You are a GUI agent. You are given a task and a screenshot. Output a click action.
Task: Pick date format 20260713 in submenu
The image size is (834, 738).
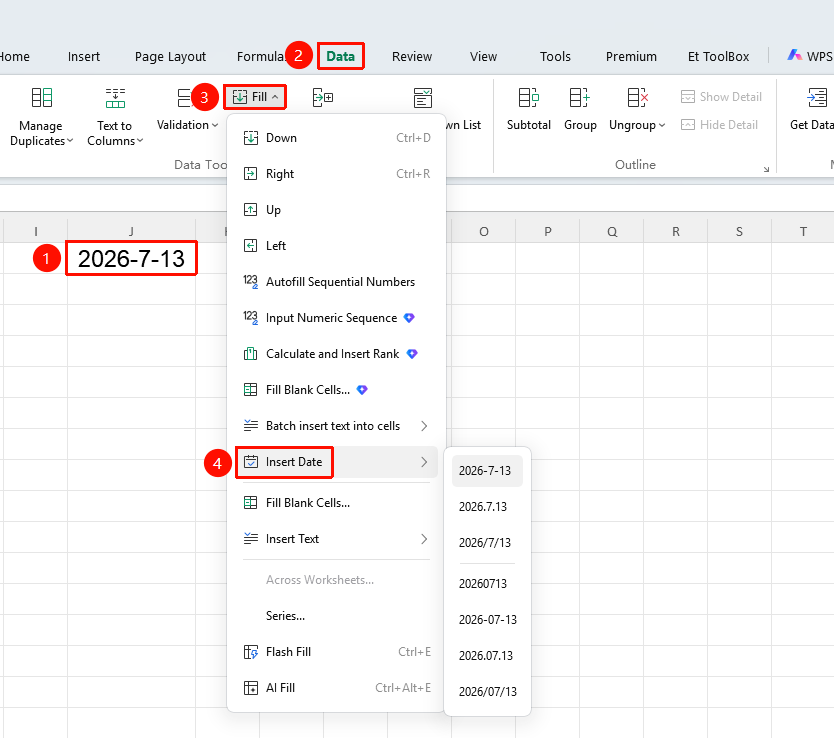pos(487,584)
